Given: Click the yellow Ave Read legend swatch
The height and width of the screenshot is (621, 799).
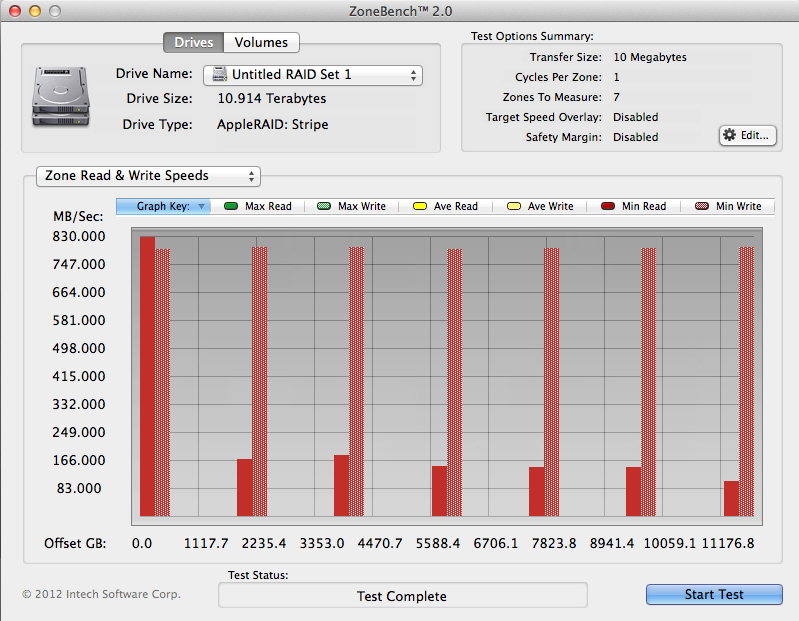Looking at the screenshot, I should (x=418, y=206).
